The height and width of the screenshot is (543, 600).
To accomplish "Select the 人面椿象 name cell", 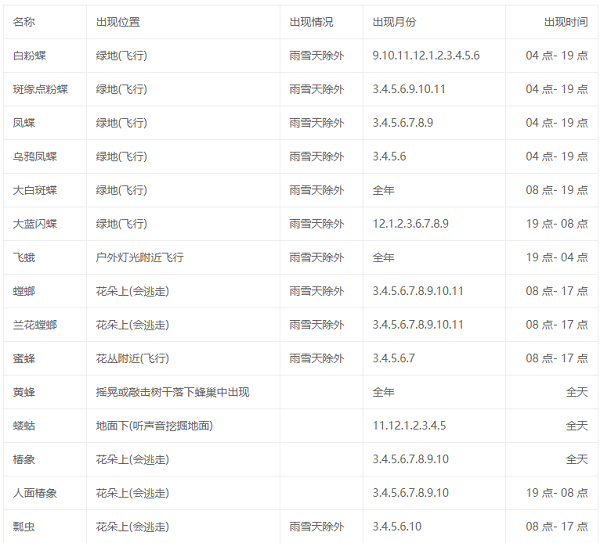I will coord(34,493).
